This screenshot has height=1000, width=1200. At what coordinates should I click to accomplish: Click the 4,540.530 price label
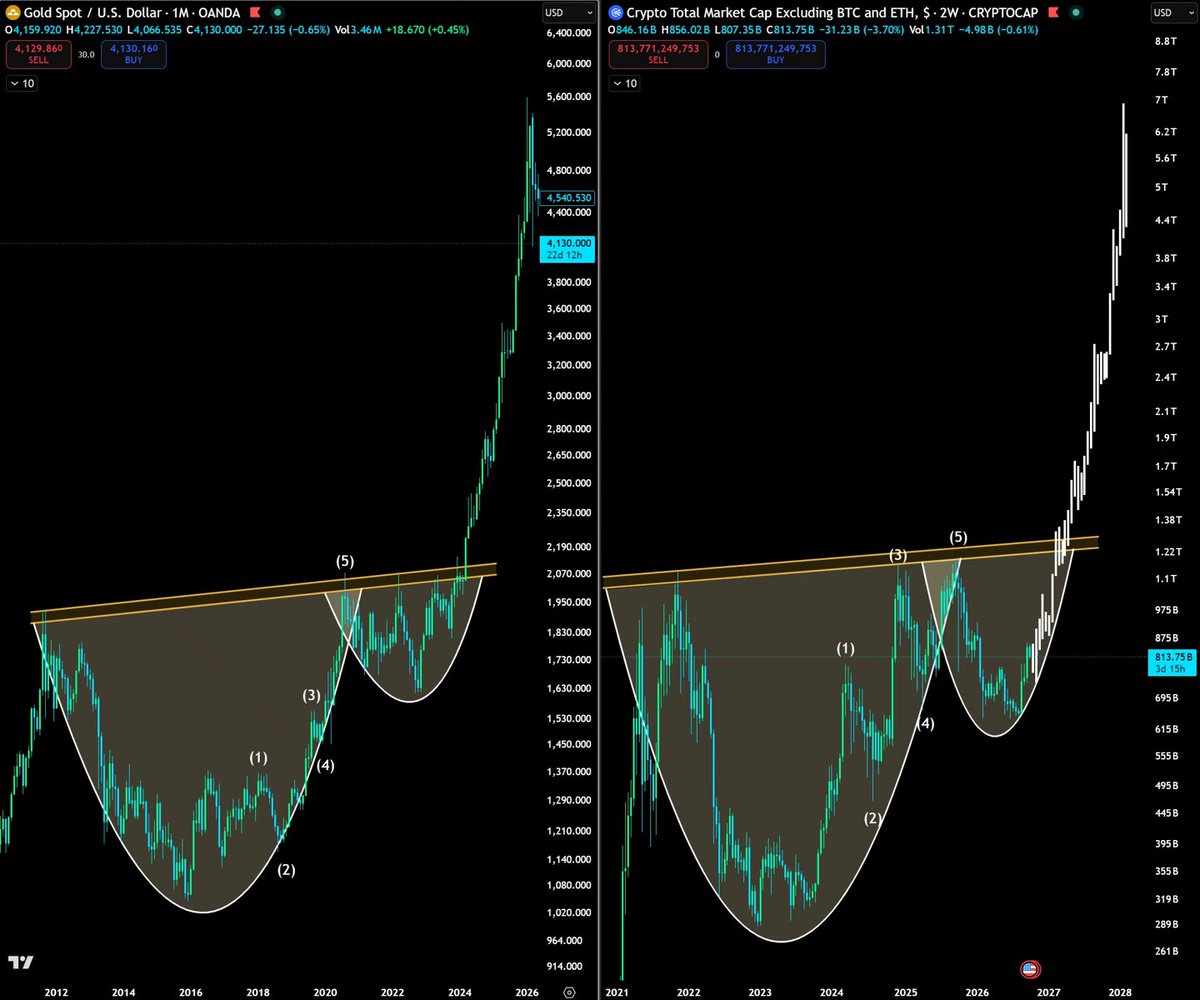point(567,198)
